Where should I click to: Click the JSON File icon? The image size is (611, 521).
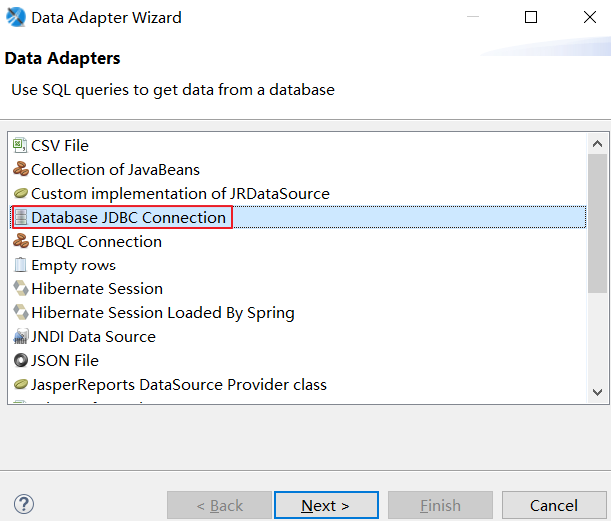click(20, 361)
